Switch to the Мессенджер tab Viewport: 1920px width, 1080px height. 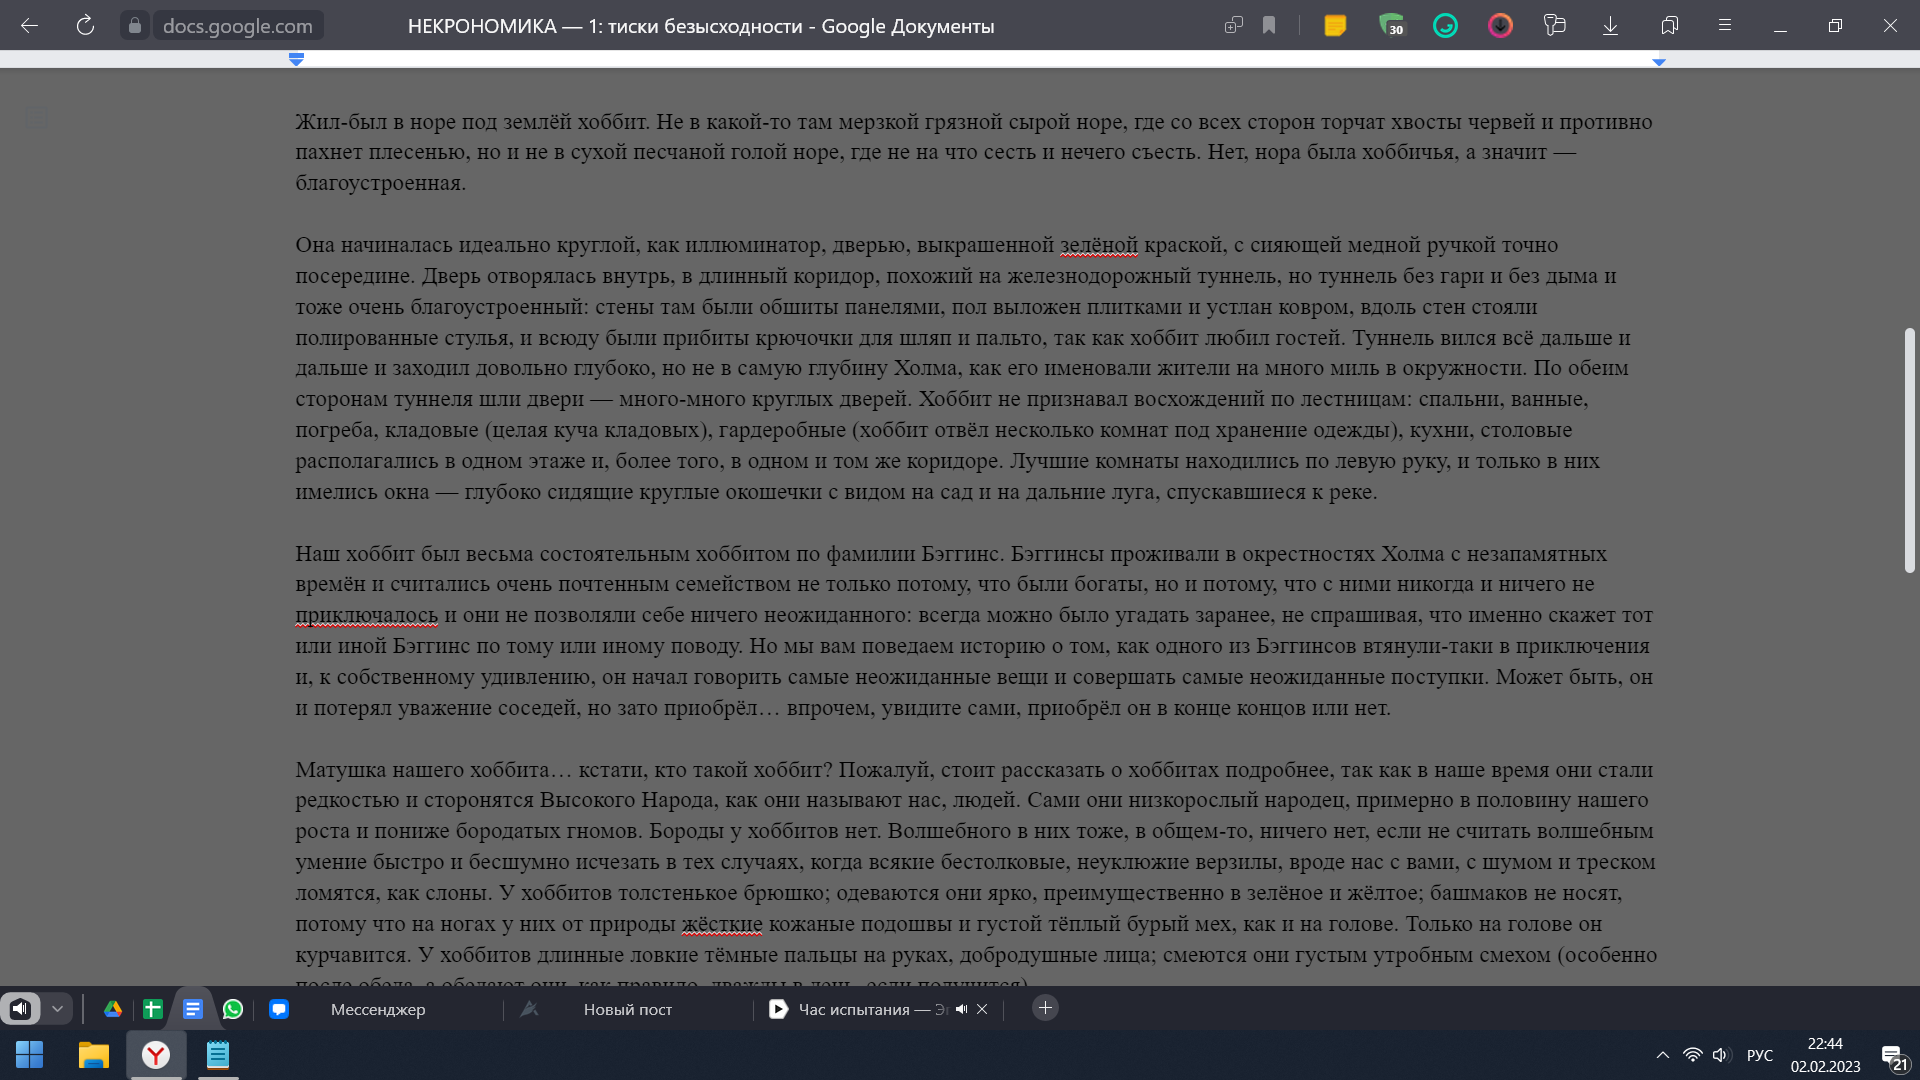click(378, 1009)
